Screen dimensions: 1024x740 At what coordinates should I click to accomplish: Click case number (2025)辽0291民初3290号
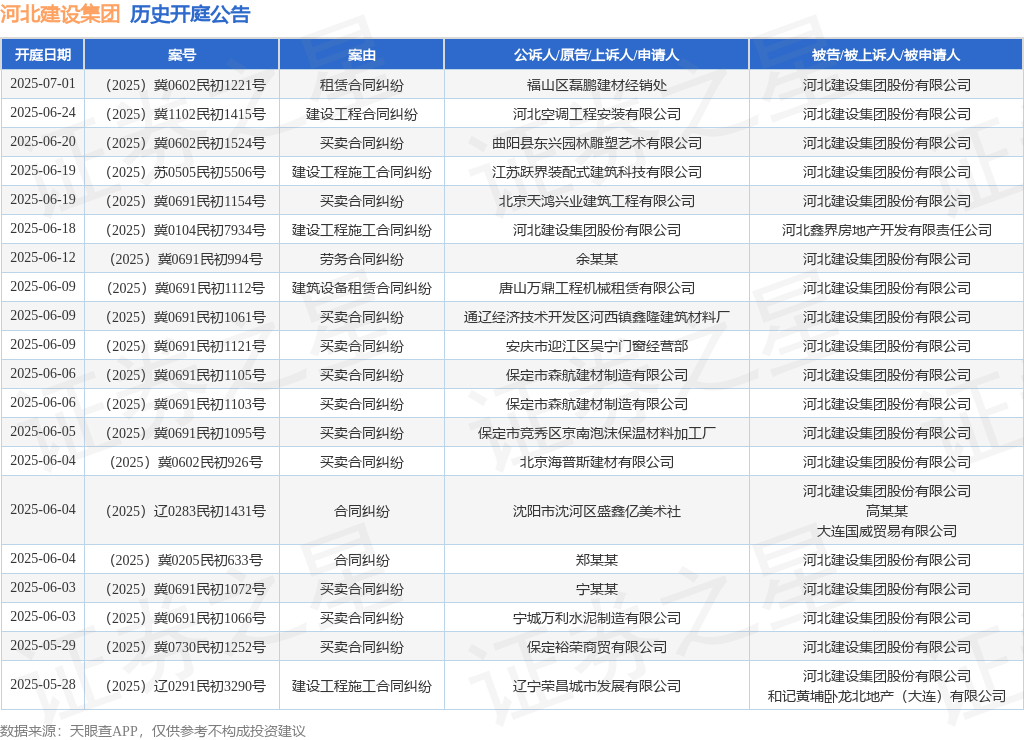click(185, 686)
